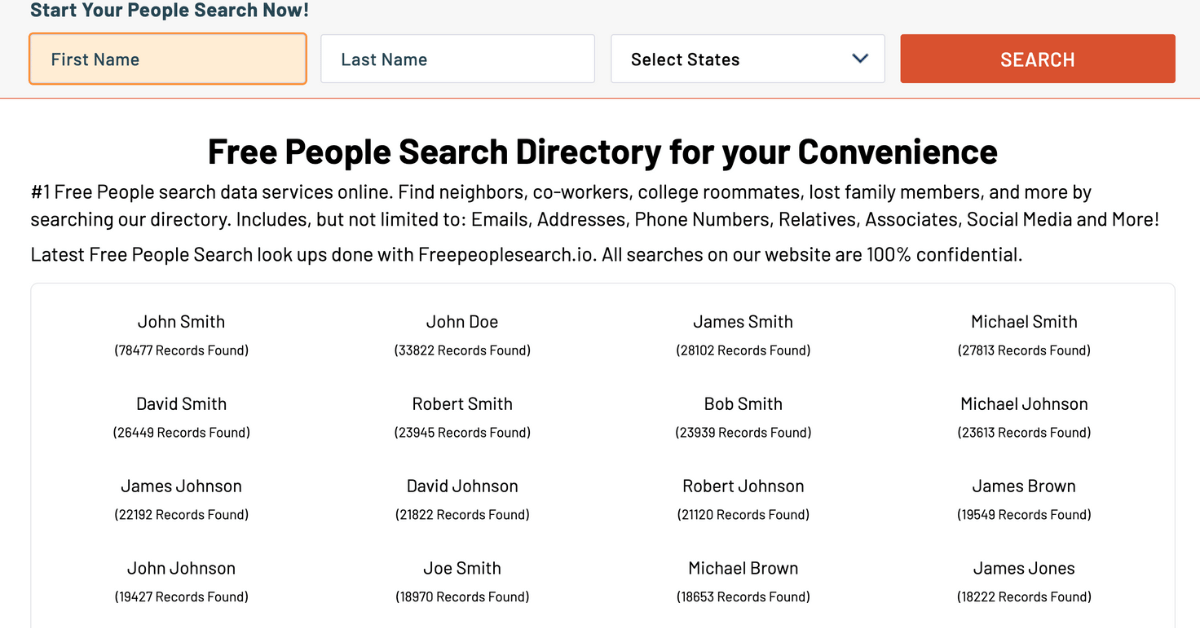Open the John Johnson search listing
This screenshot has height=628, width=1200.
click(x=181, y=567)
